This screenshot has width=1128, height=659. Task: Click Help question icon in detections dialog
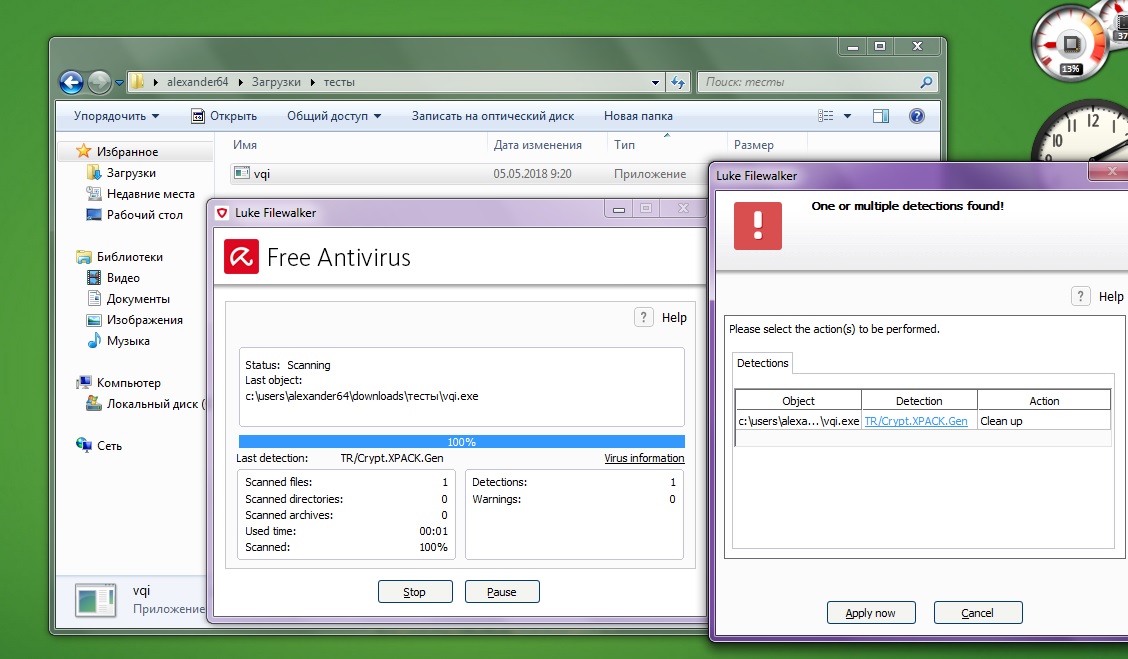(1081, 296)
